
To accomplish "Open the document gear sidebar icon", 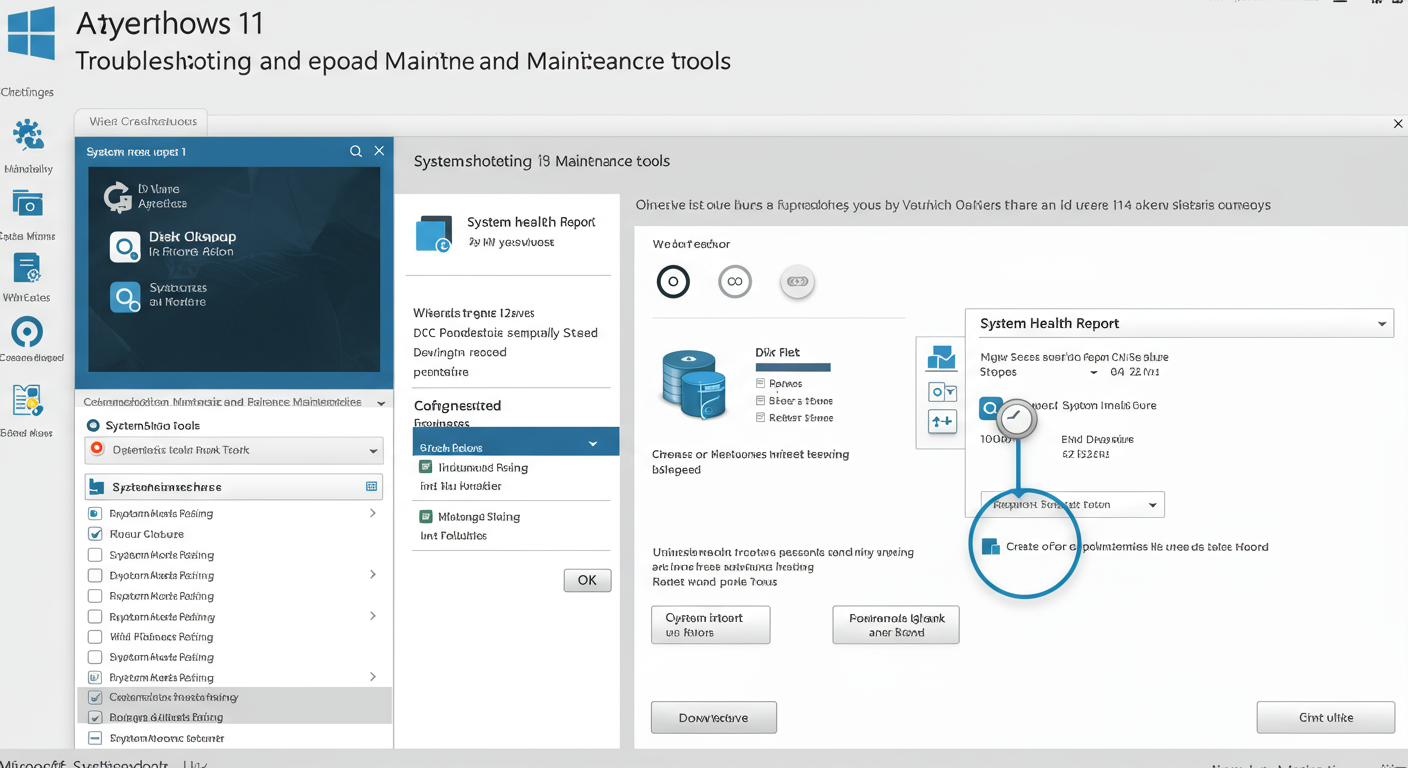I will point(27,269).
